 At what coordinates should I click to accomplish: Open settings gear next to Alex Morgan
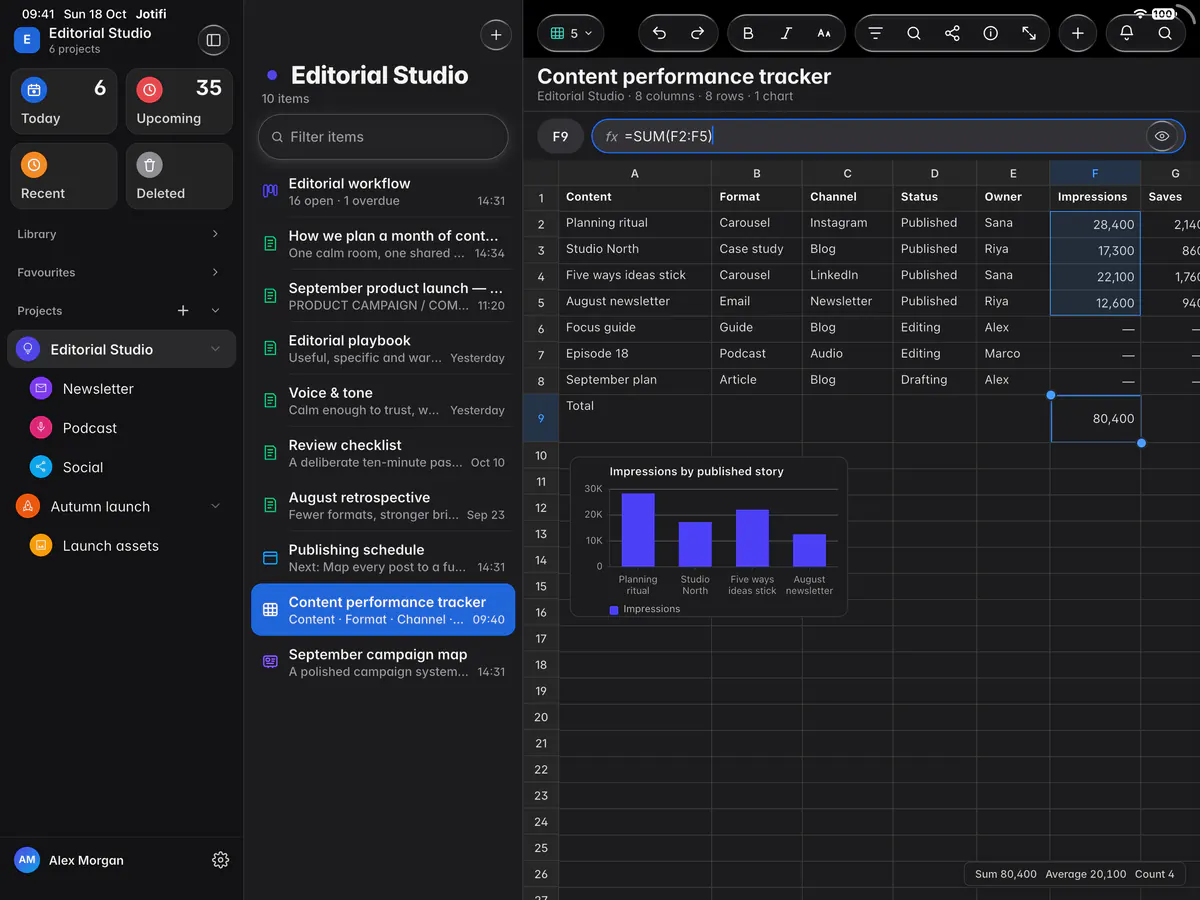click(221, 860)
